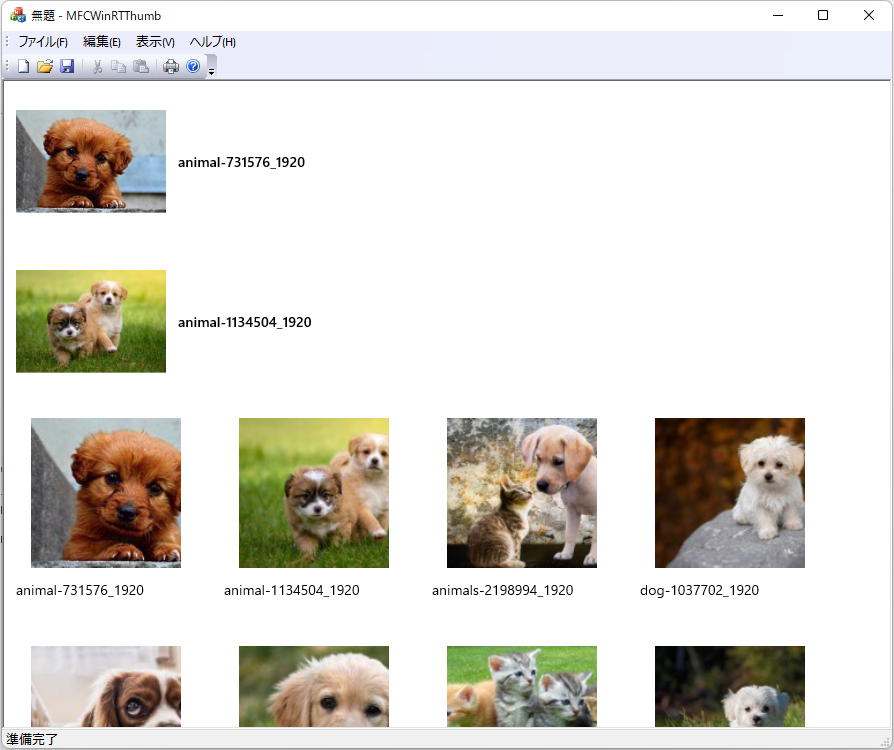Select the large two puppies on grass thumbnail

(314, 493)
